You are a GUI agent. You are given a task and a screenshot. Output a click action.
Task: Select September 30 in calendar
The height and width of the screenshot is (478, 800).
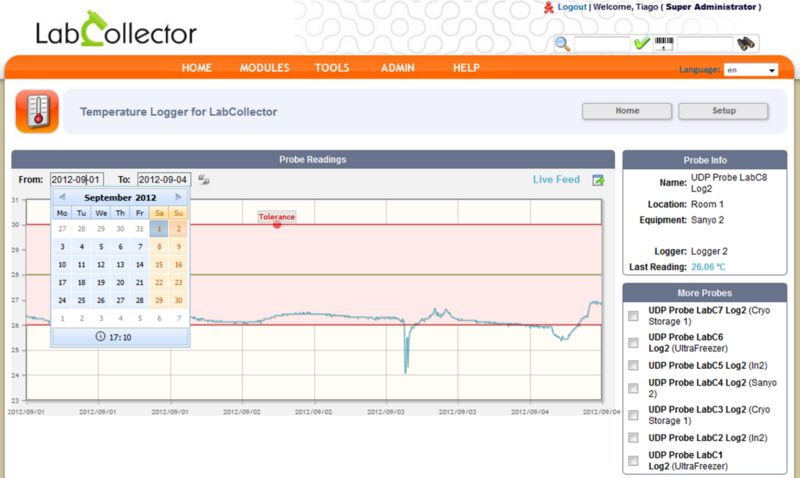tap(178, 300)
